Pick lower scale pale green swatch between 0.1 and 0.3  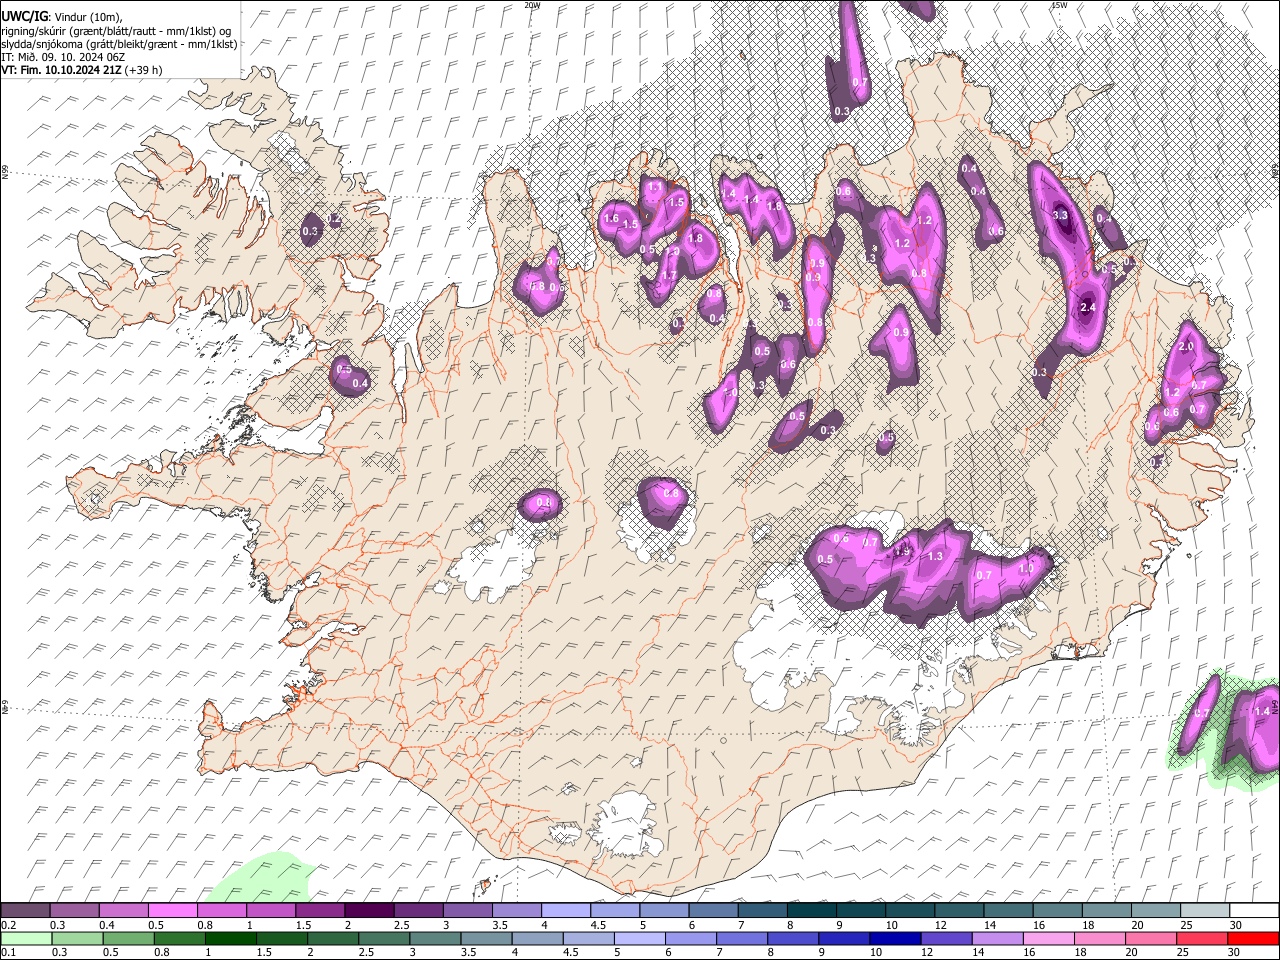(x=26, y=938)
